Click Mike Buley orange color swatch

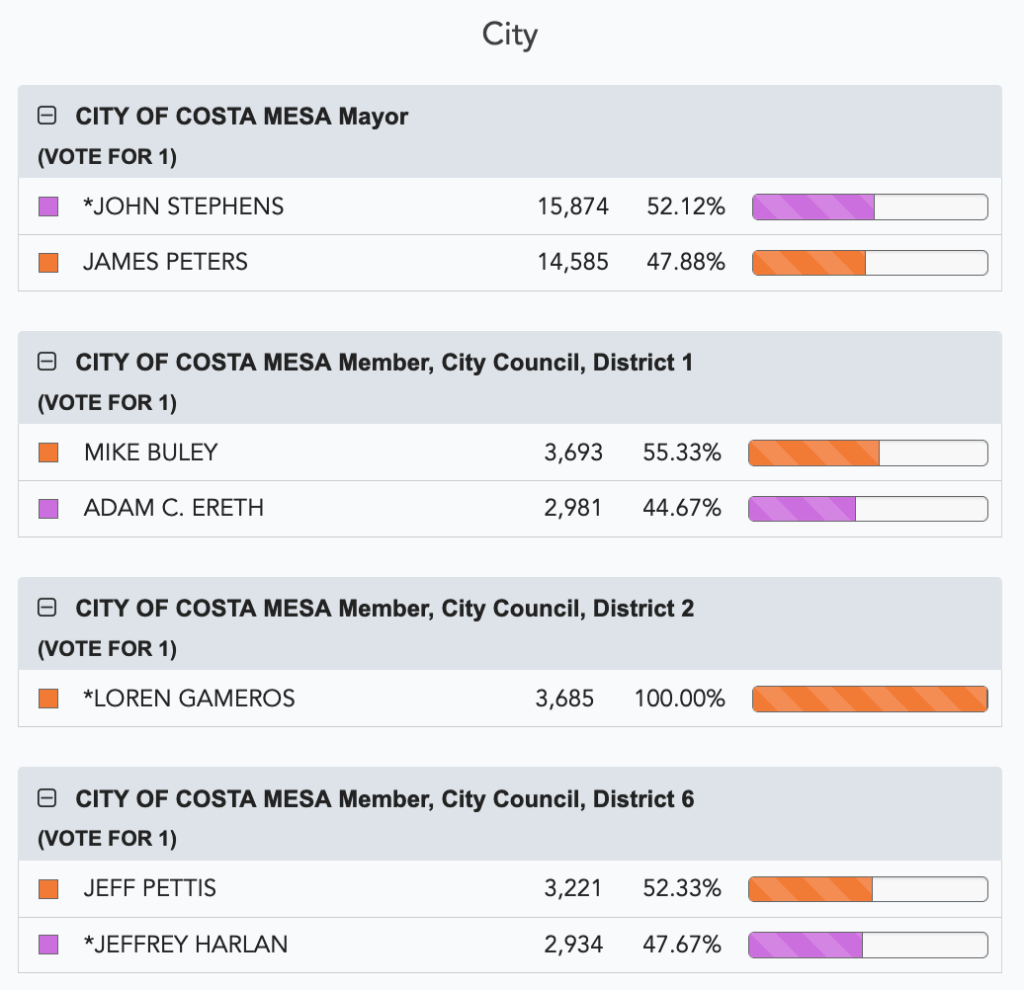[x=48, y=453]
